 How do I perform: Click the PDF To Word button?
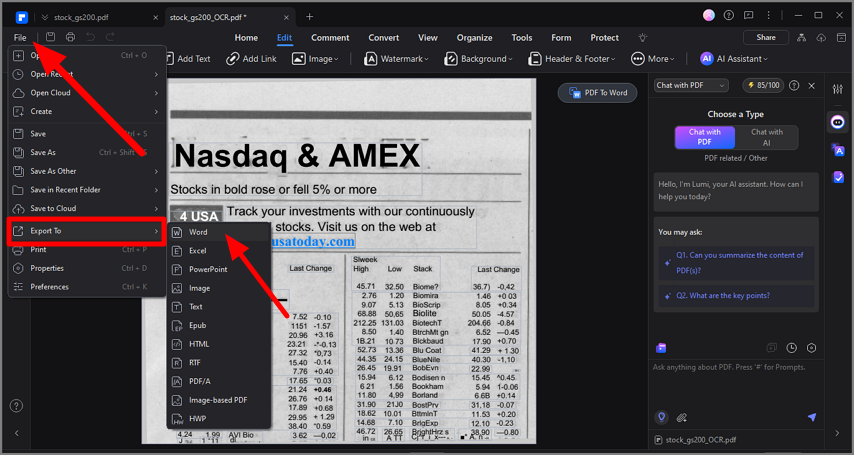click(597, 93)
